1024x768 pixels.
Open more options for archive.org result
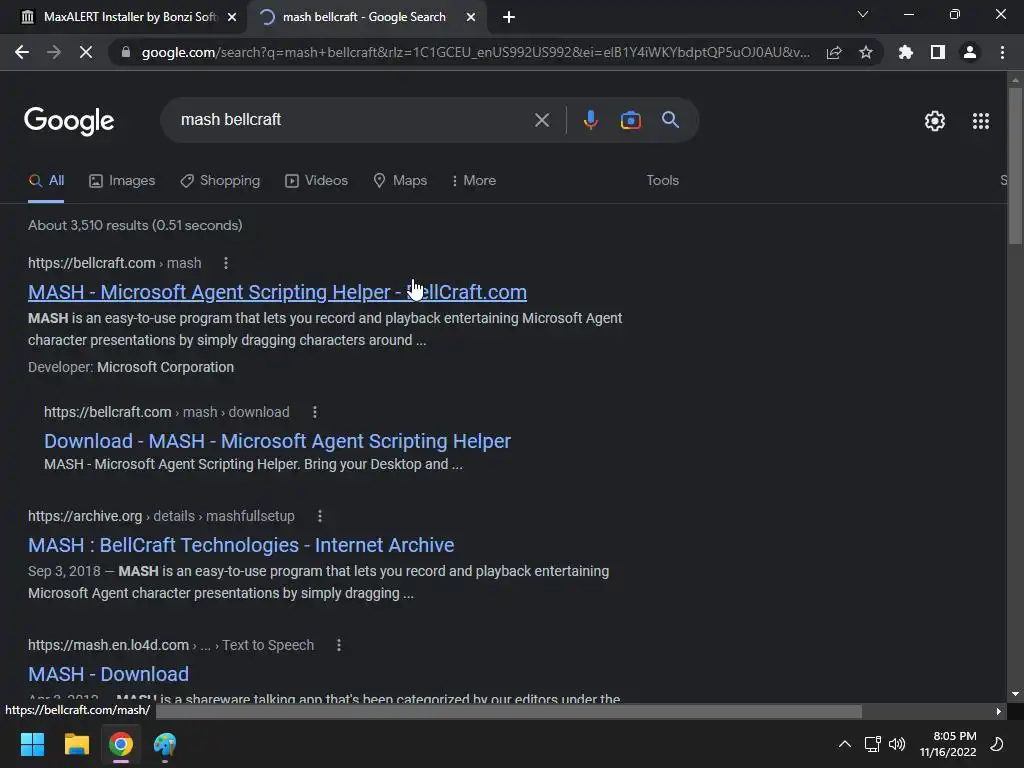tap(320, 516)
